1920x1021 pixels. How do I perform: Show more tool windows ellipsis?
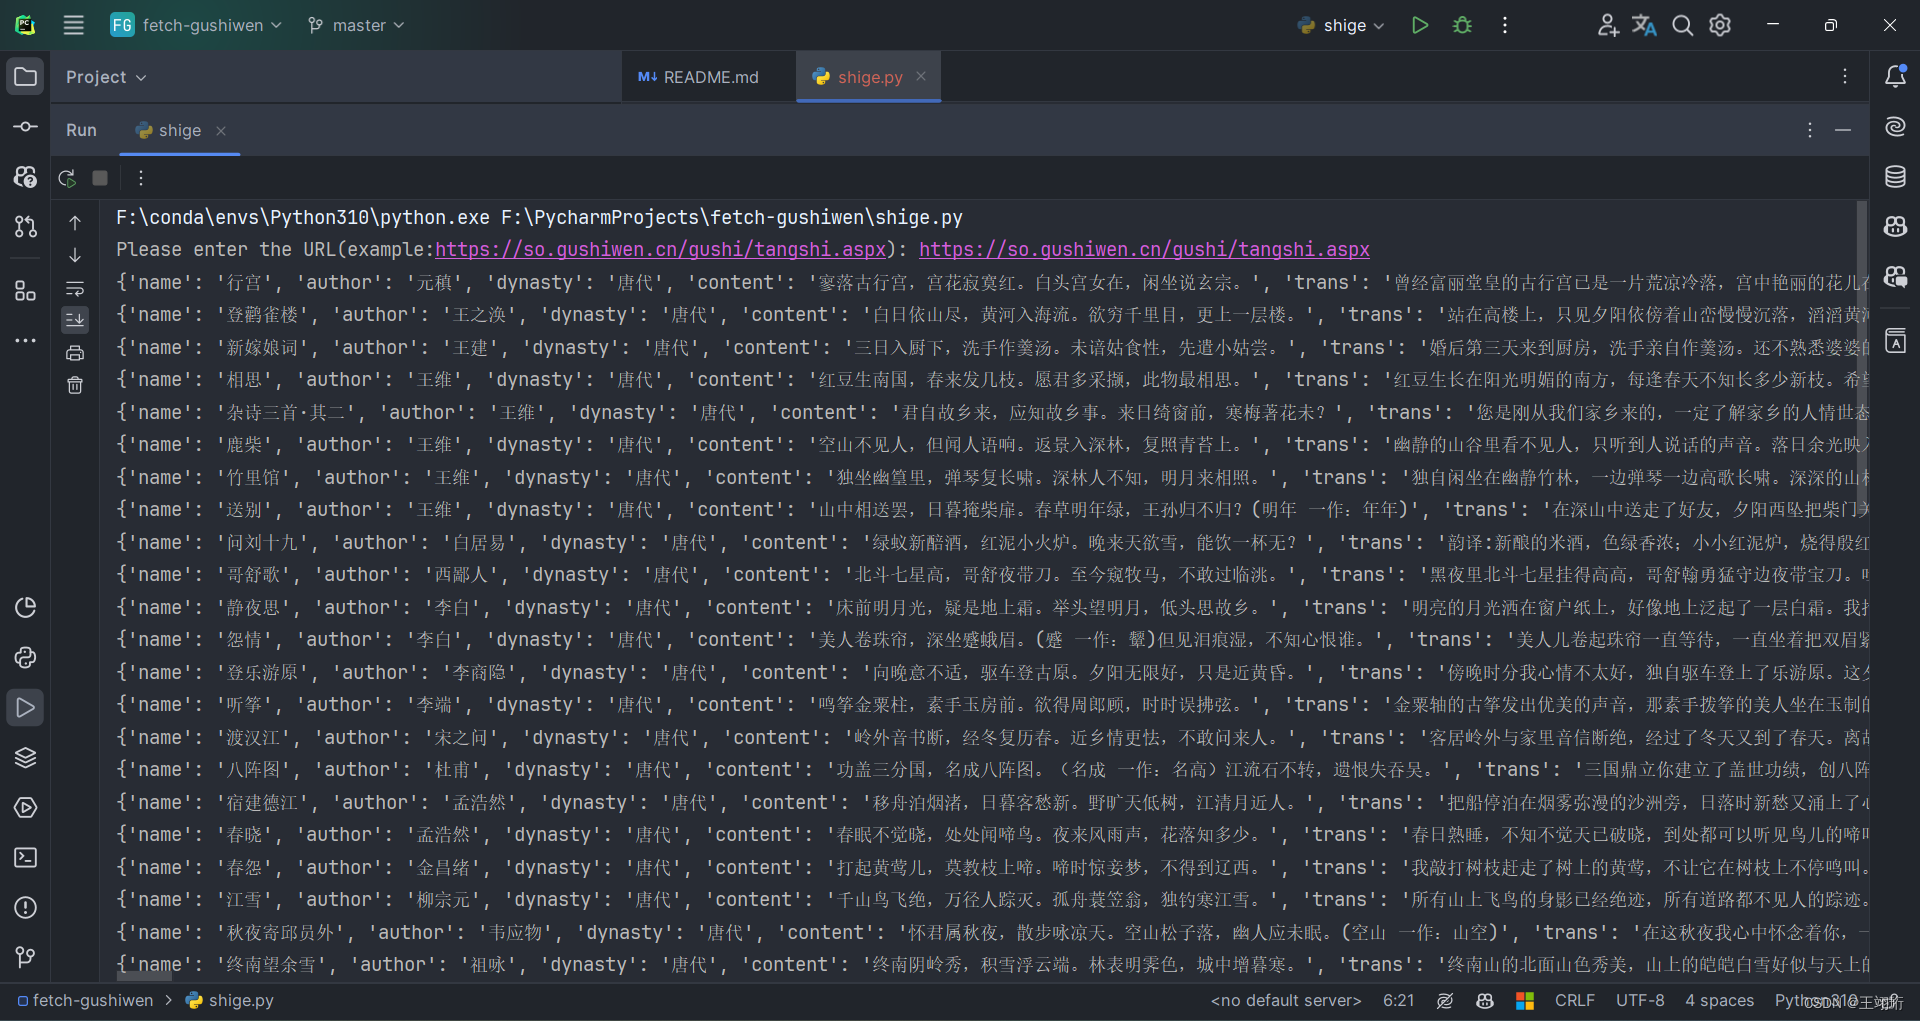(x=26, y=341)
